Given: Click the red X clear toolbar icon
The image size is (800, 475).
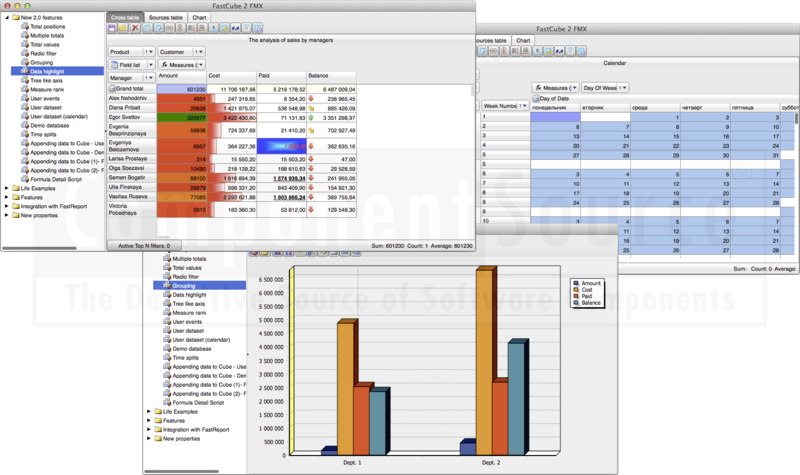Looking at the screenshot, I should tap(135, 28).
